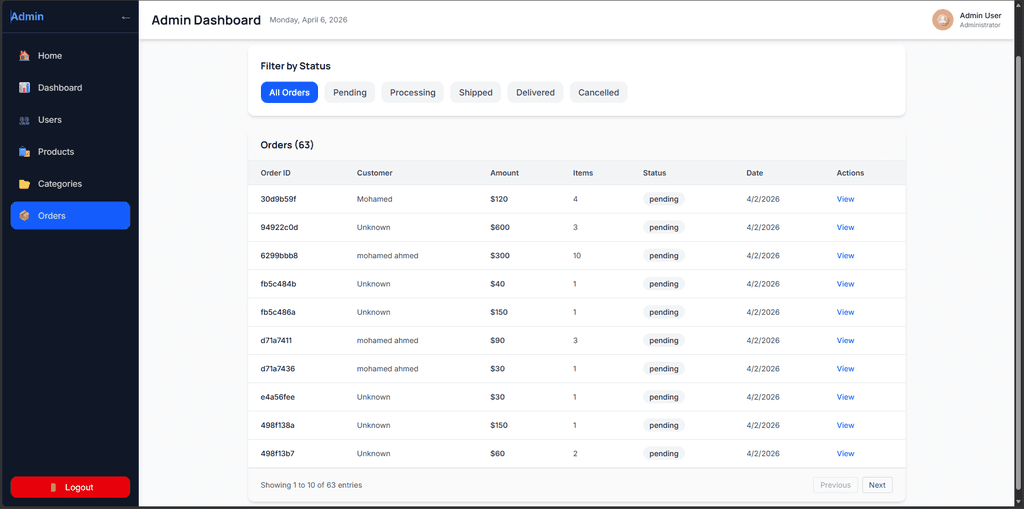
Task: Click the page's vertical scrollbar
Action: (x=1018, y=250)
